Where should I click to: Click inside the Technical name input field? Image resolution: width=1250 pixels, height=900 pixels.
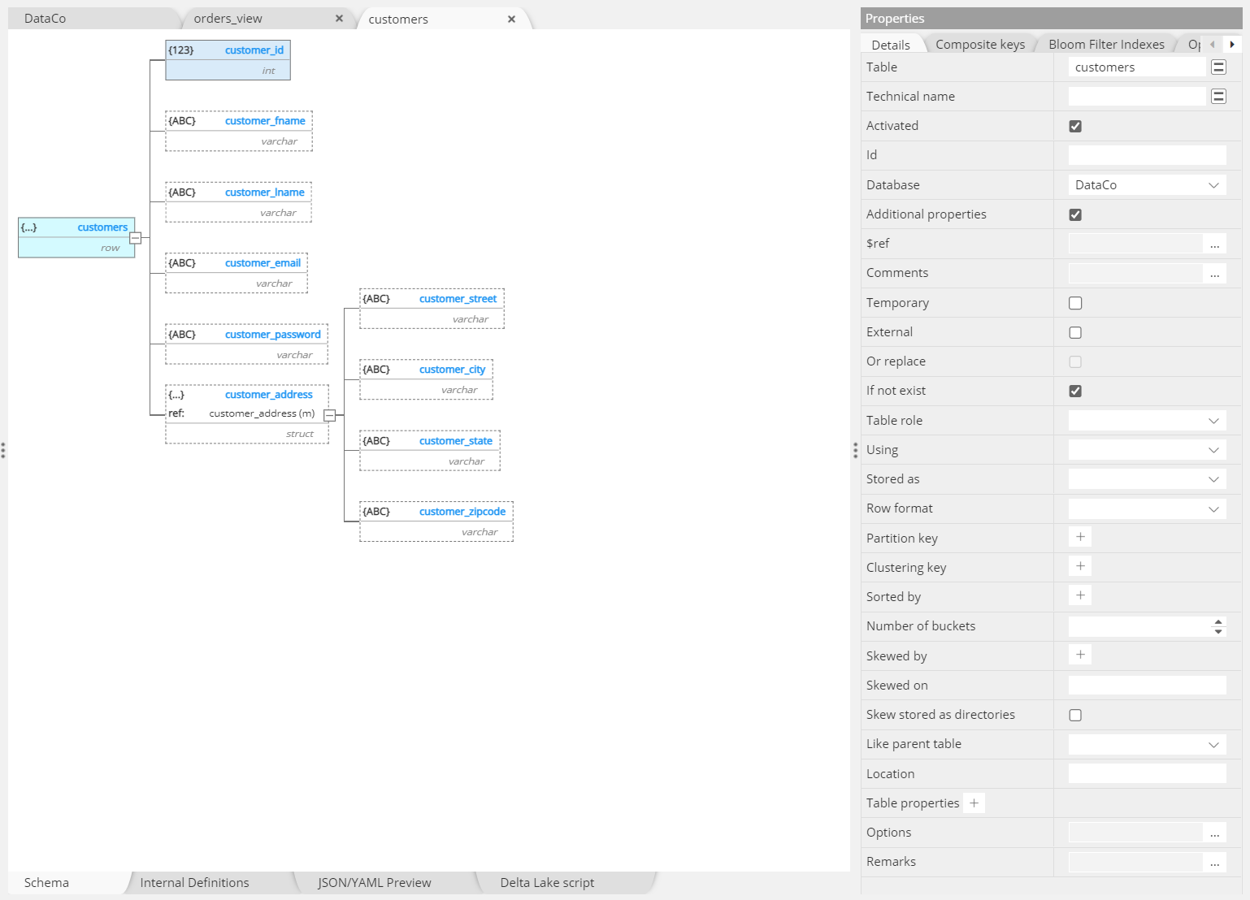point(1135,96)
